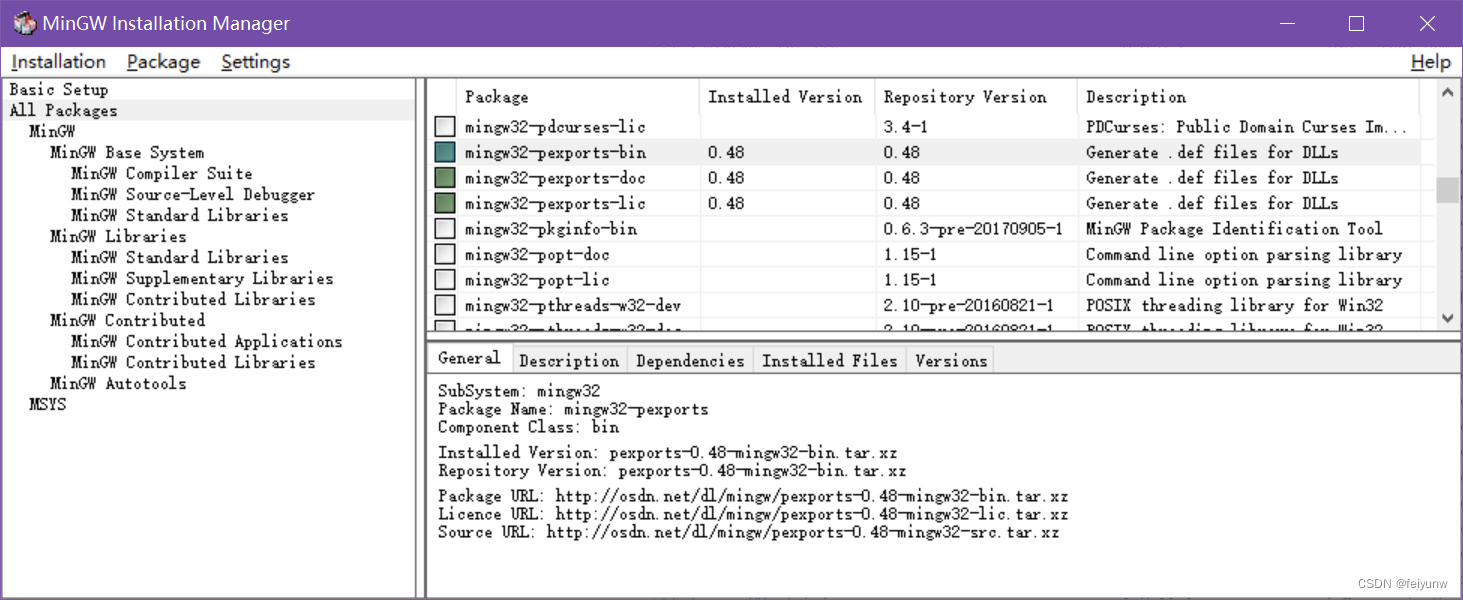Click the package list scroll up arrow
This screenshot has height=600, width=1463.
coord(1448,92)
